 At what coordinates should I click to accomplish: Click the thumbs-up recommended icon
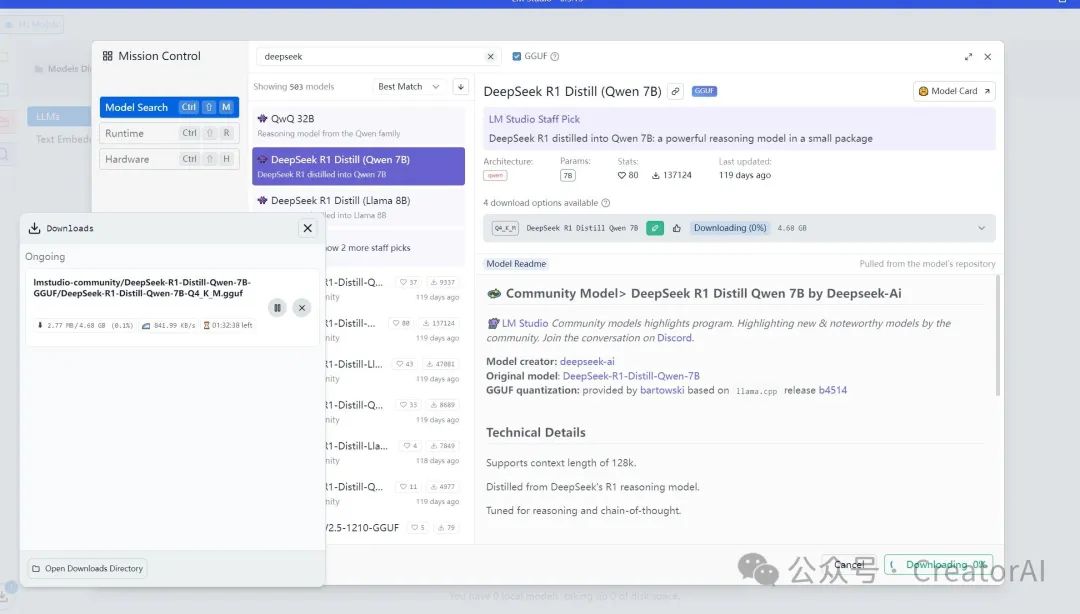676,228
